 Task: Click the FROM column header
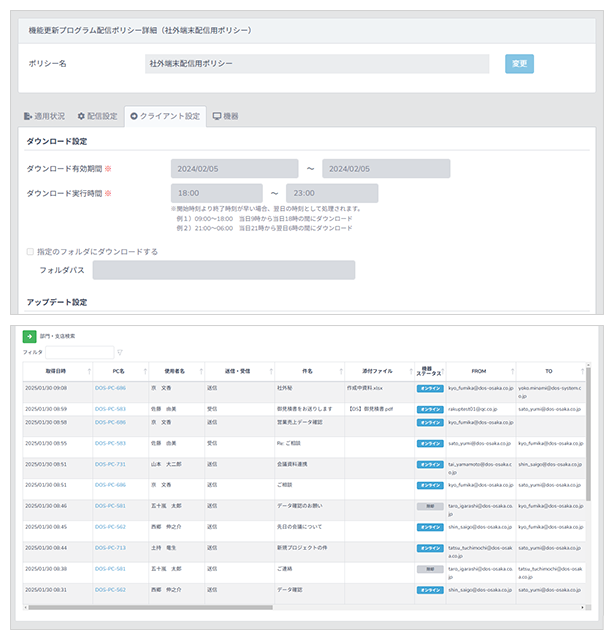pyautogui.click(x=479, y=371)
